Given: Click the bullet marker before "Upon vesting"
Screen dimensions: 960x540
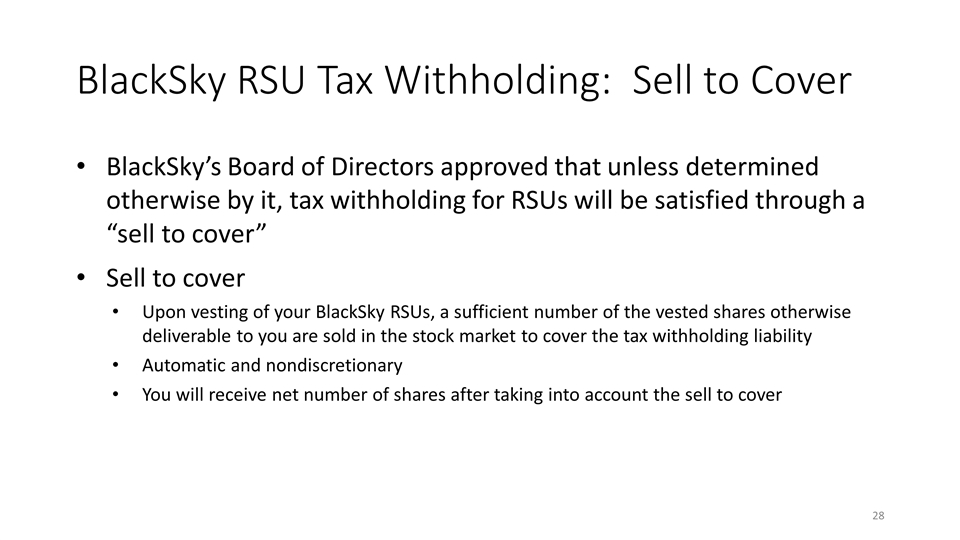Looking at the screenshot, I should click(x=117, y=313).
